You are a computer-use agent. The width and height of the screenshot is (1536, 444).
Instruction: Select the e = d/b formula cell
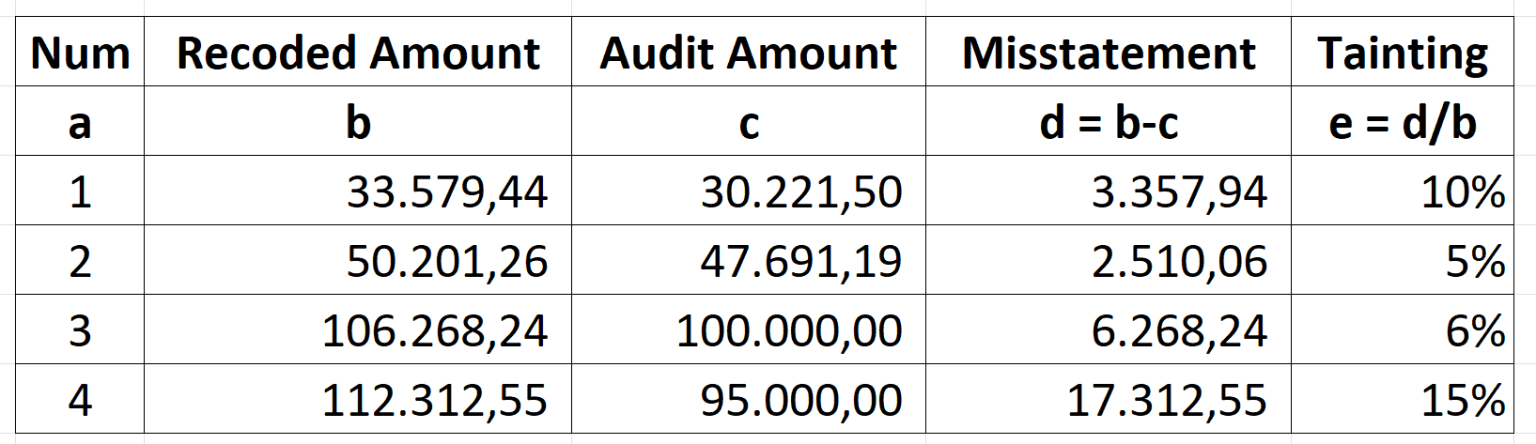pyautogui.click(x=1402, y=125)
